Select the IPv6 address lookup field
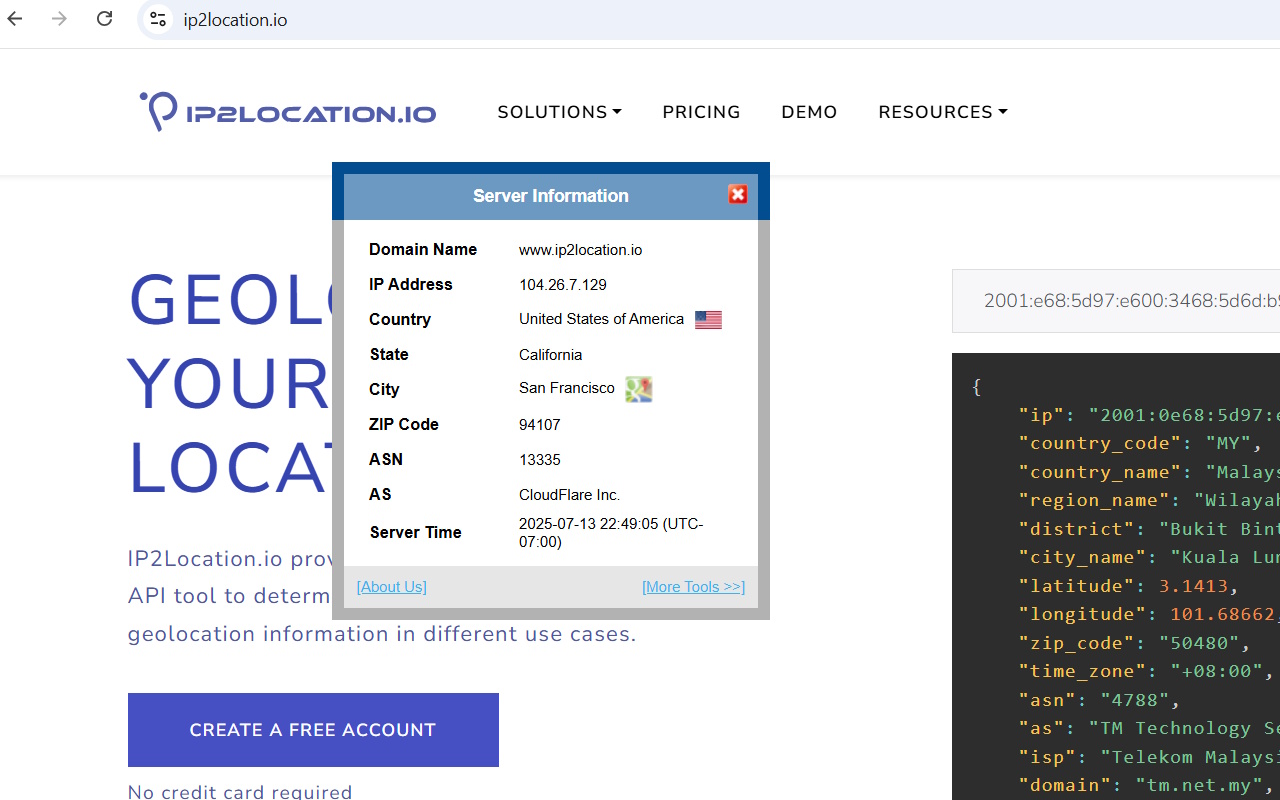The width and height of the screenshot is (1280, 800). pyautogui.click(x=1130, y=301)
